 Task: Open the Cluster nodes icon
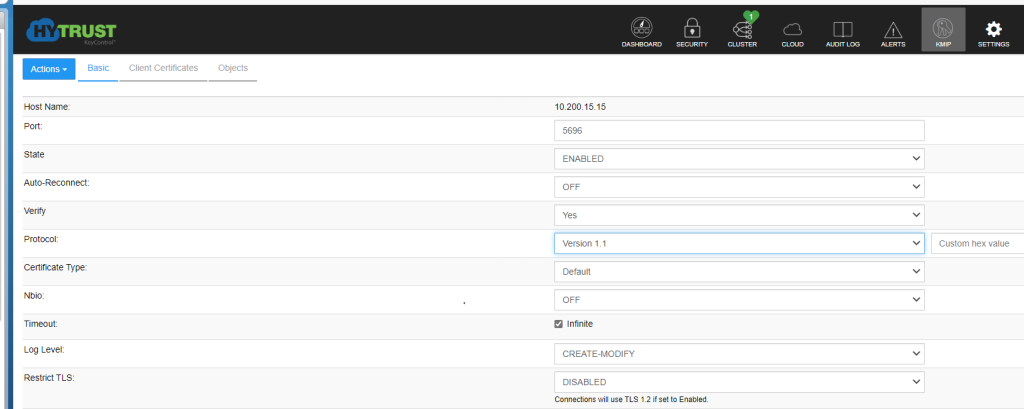742,30
